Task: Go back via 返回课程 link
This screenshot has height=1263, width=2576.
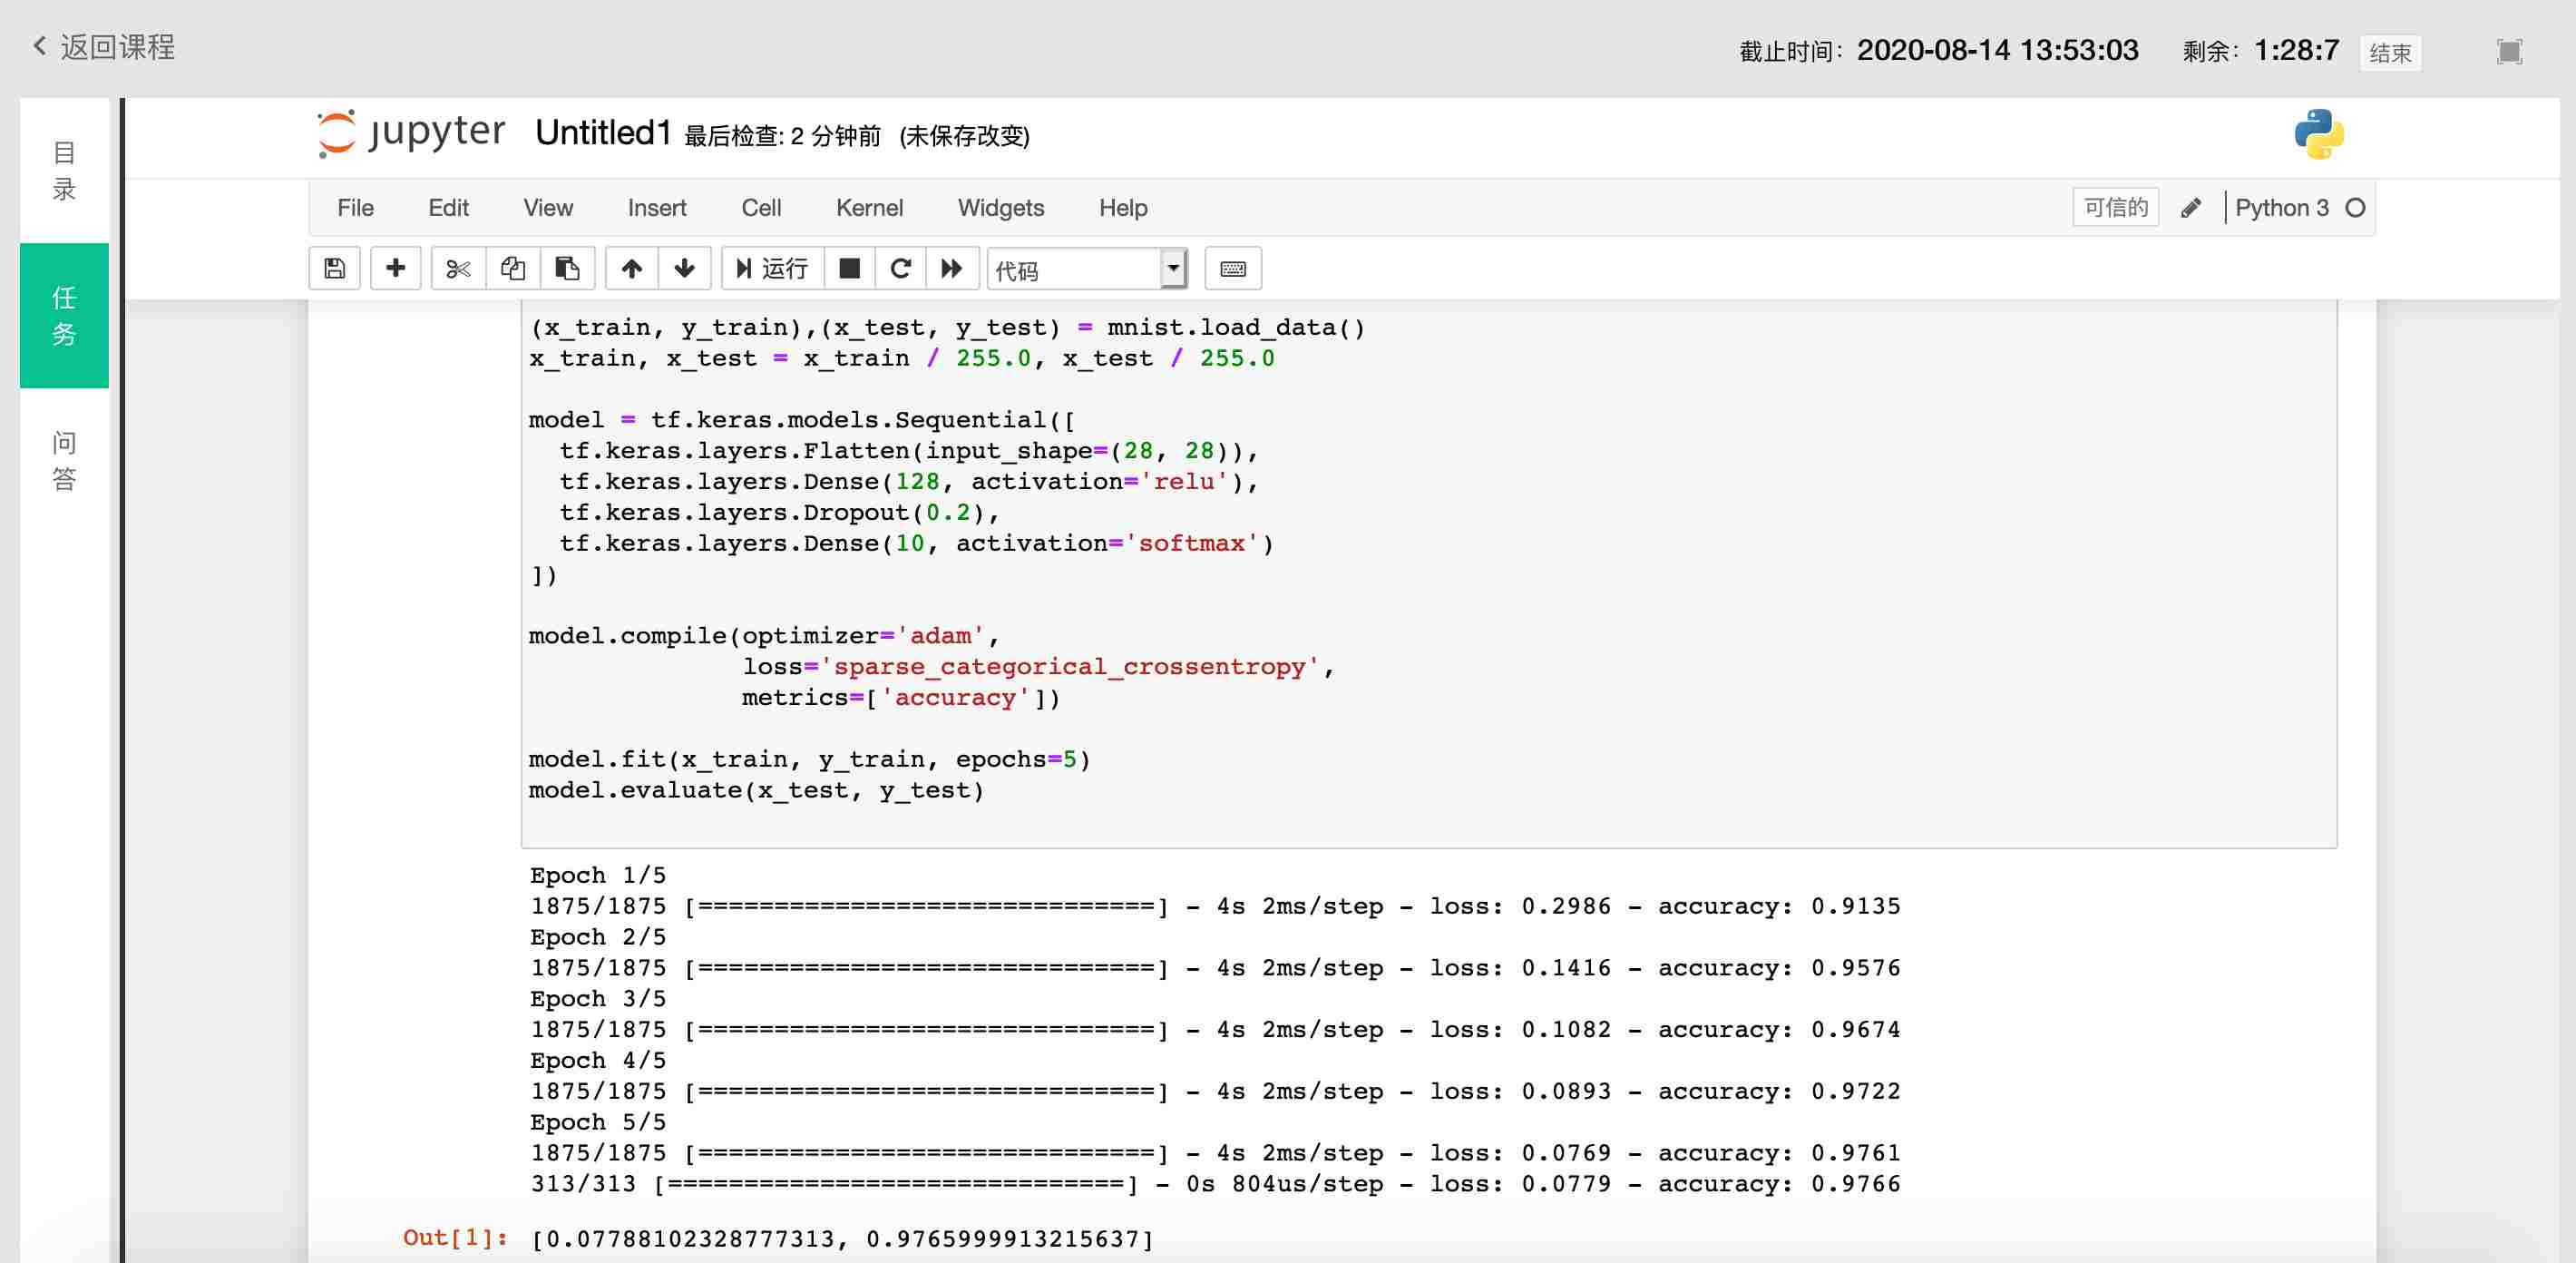Action: 103,47
